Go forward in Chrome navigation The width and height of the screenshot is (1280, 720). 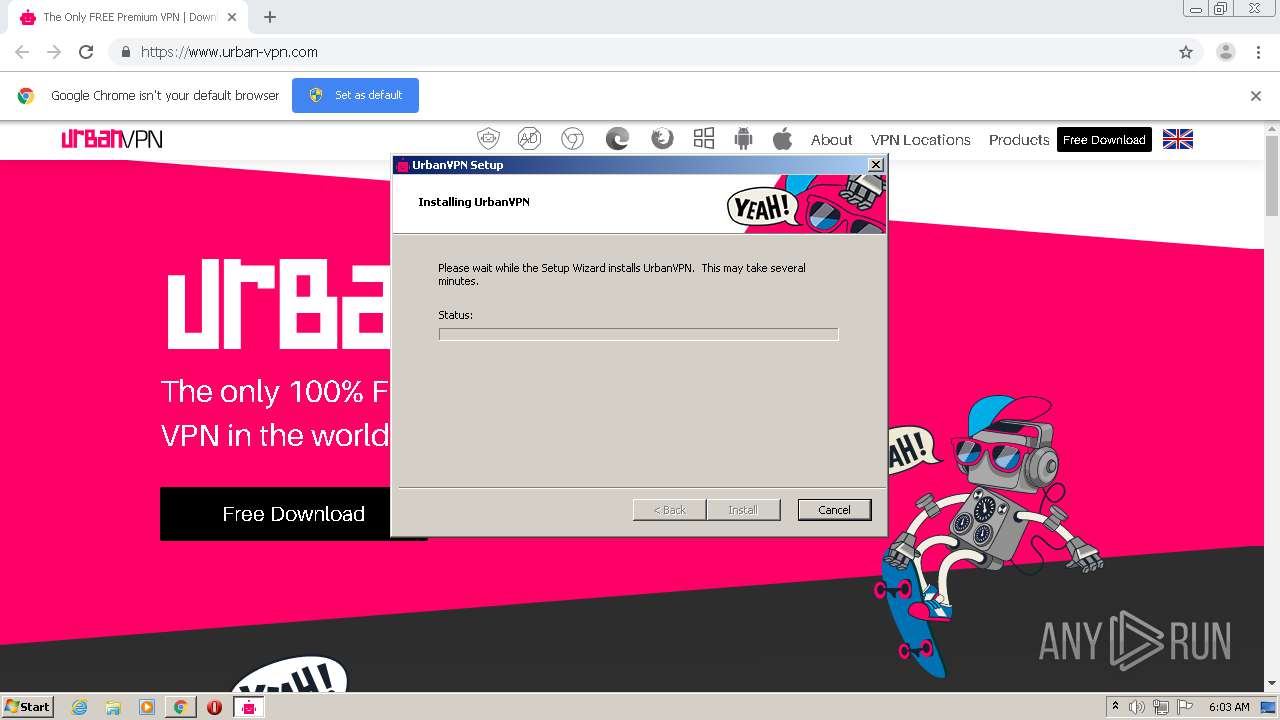pyautogui.click(x=54, y=52)
